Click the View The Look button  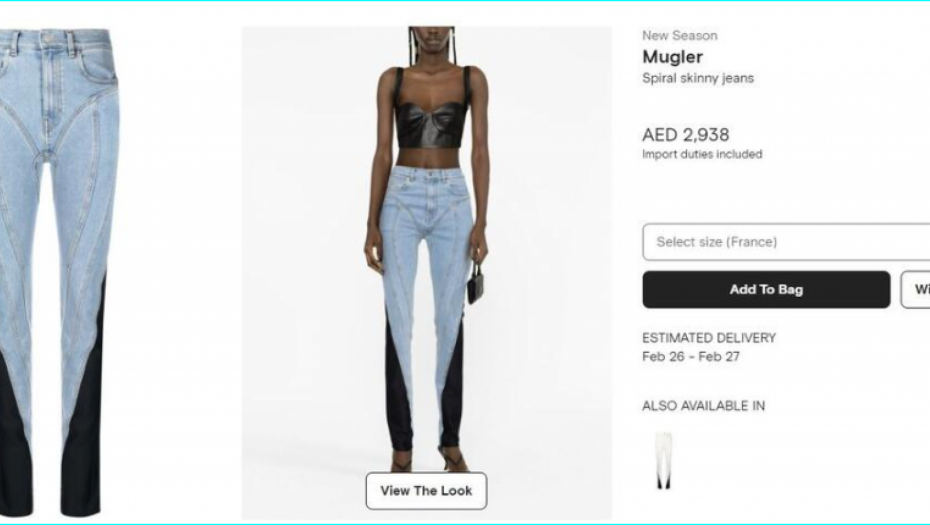[x=426, y=491]
